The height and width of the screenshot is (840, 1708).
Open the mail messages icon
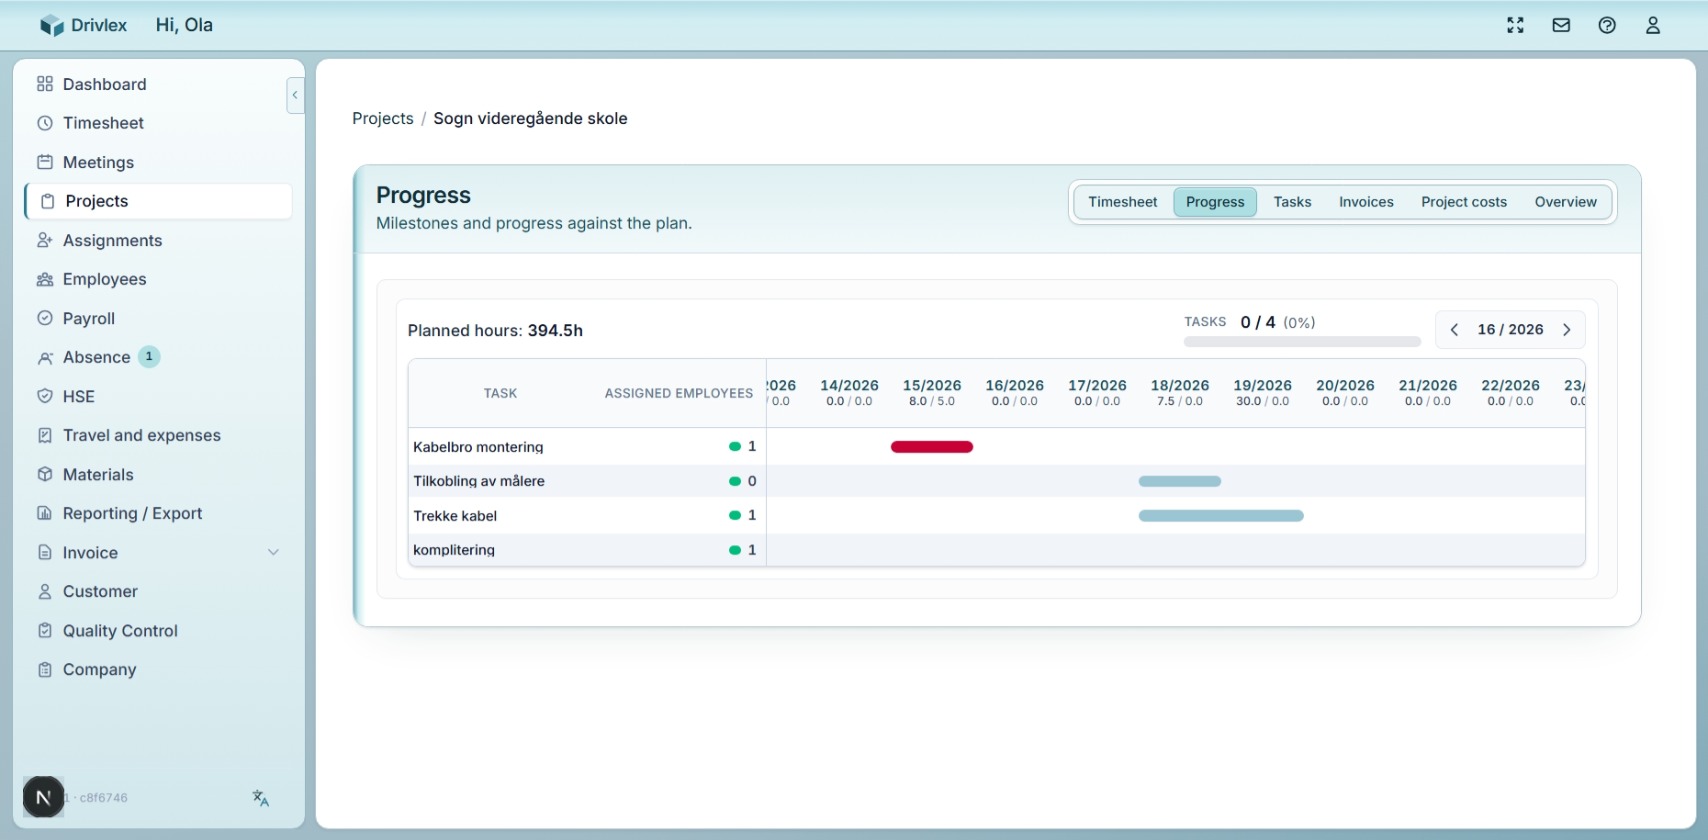[x=1561, y=26]
